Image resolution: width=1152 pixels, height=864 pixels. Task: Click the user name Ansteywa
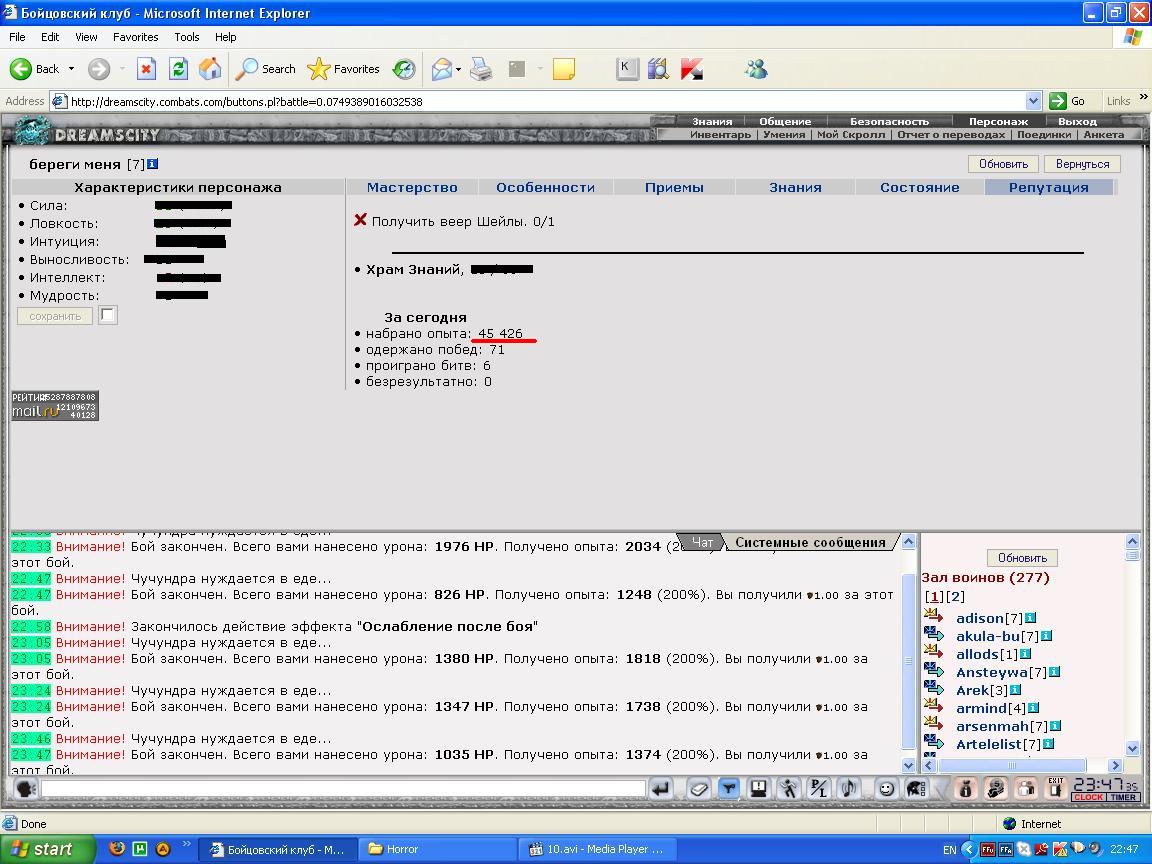tap(992, 672)
